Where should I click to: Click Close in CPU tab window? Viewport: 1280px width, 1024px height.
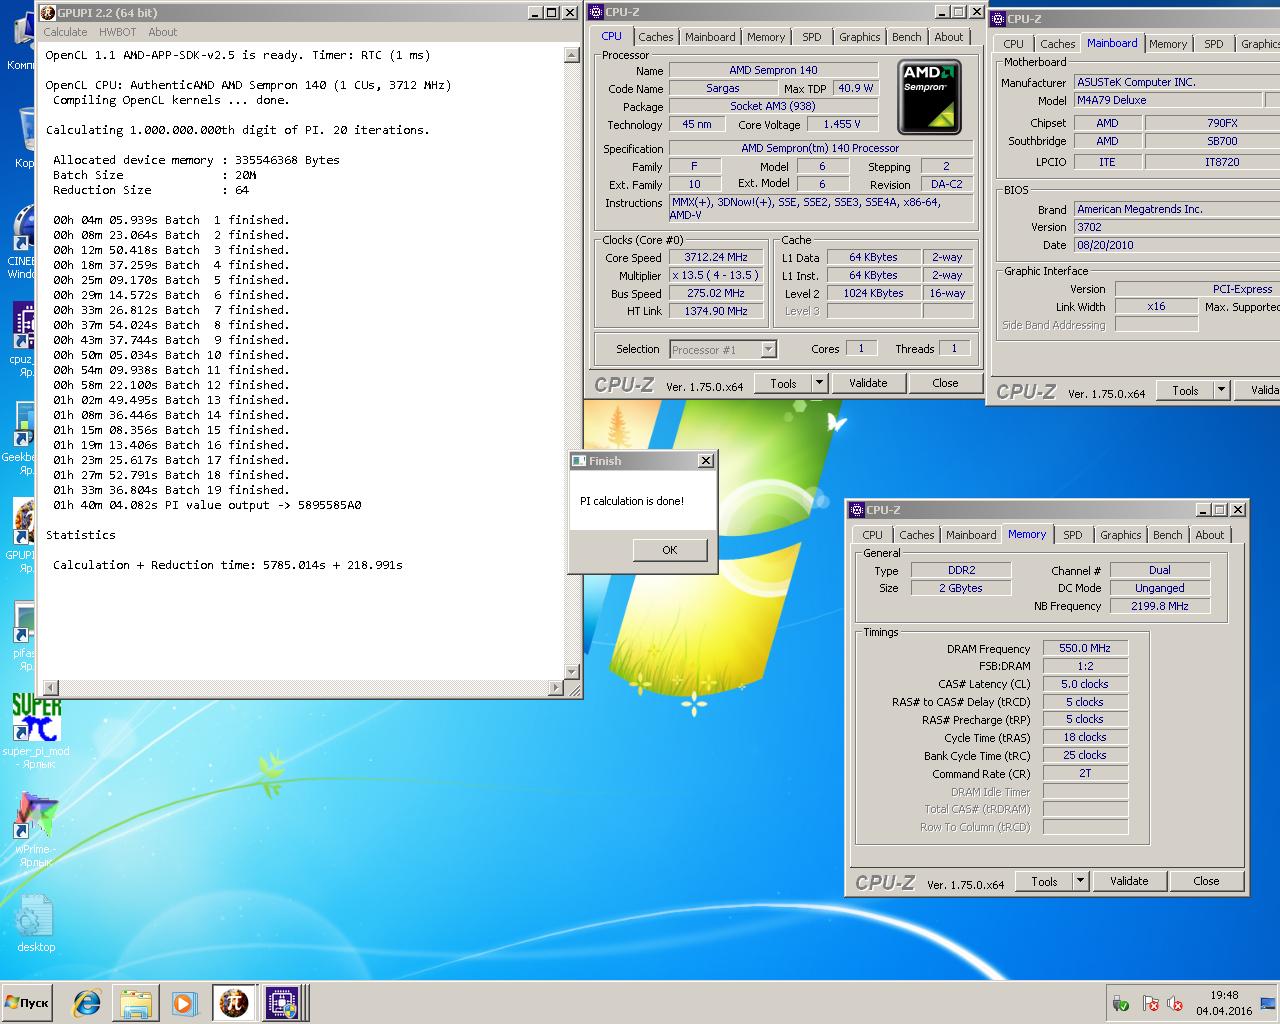tap(945, 383)
